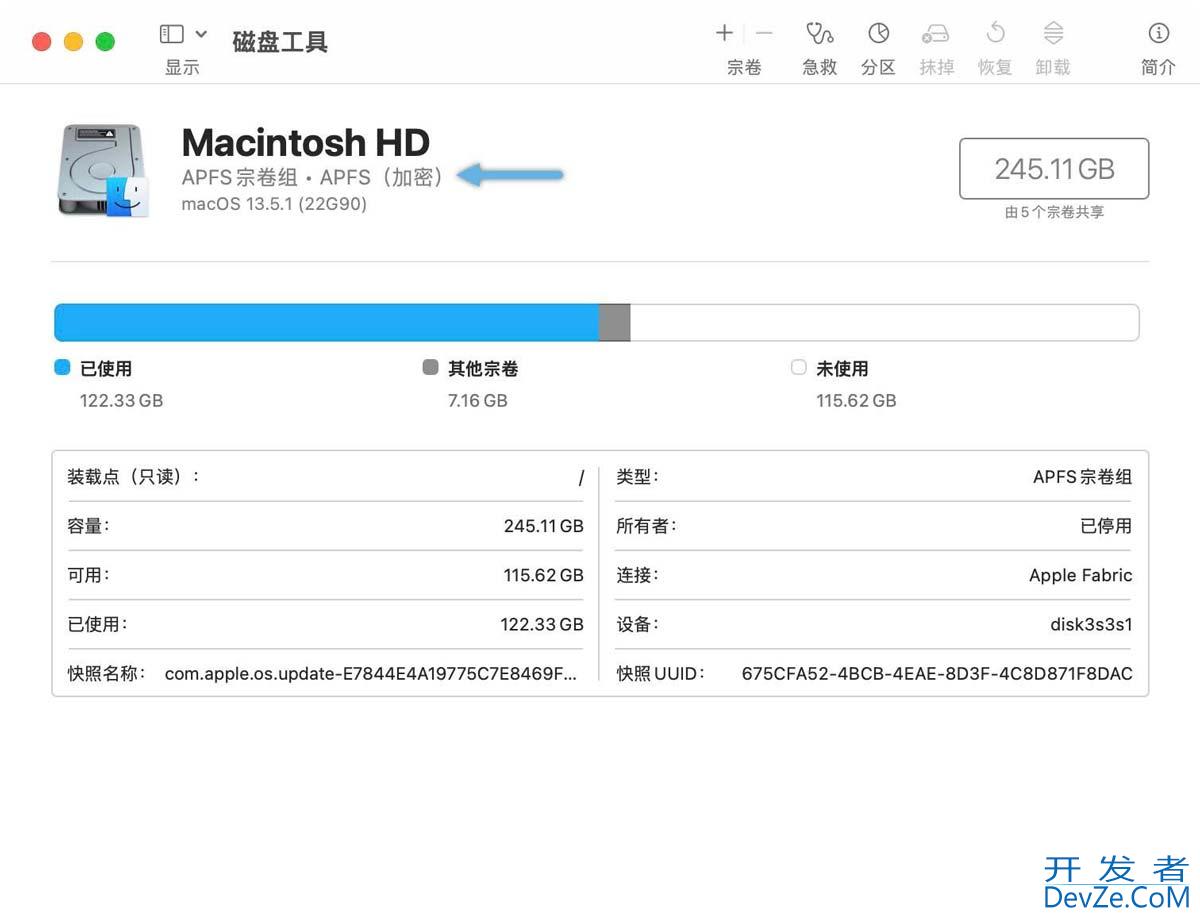
Task: Click the 容量 value 245.11 GB in table
Action: coord(543,526)
